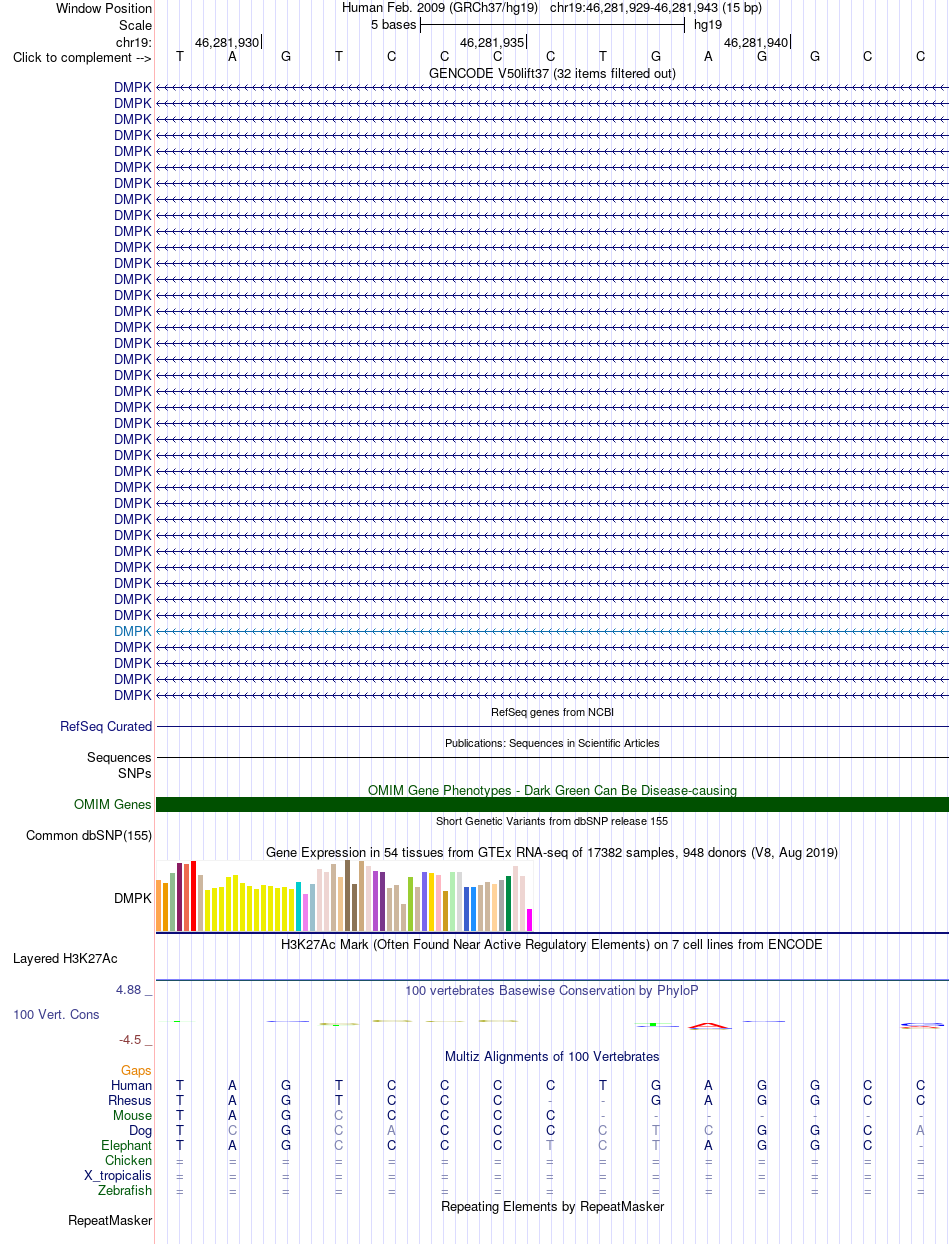Image resolution: width=950 pixels, height=1244 pixels.
Task: Select the "Scale" row label
Action: [135, 25]
